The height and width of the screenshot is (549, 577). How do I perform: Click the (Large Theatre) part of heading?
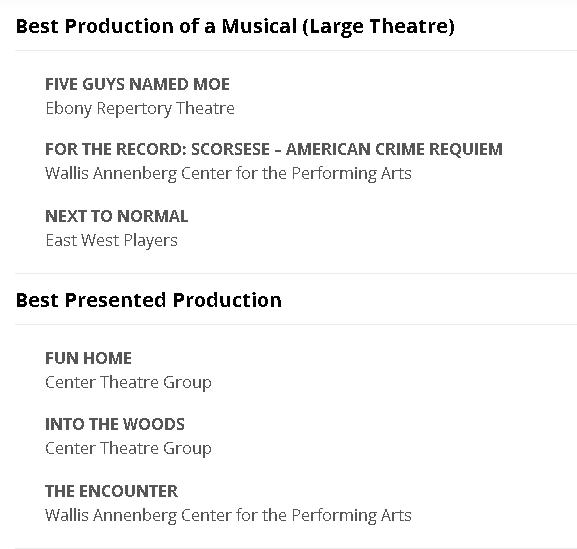coord(379,27)
